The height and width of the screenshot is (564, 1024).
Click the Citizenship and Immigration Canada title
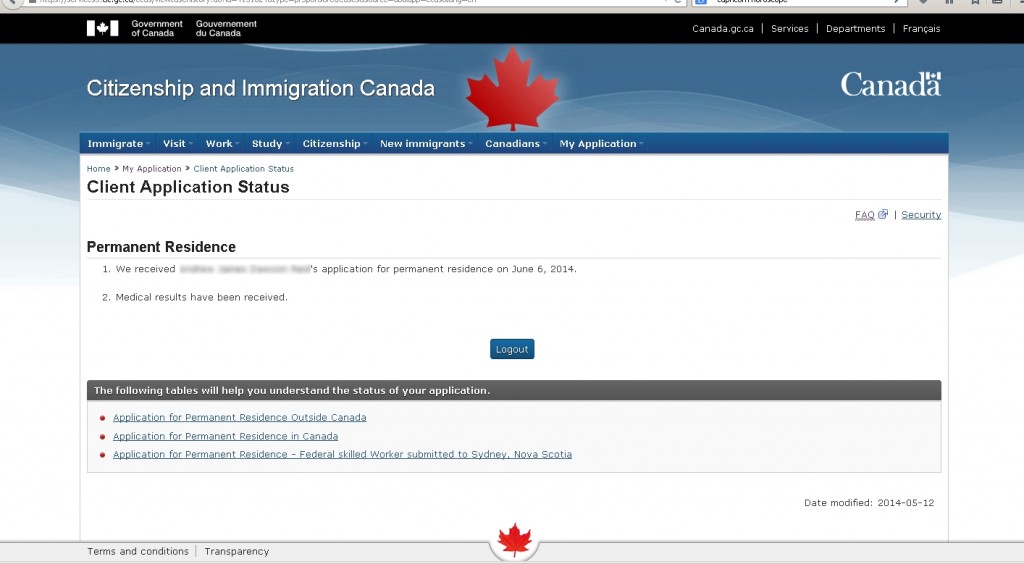tap(261, 88)
